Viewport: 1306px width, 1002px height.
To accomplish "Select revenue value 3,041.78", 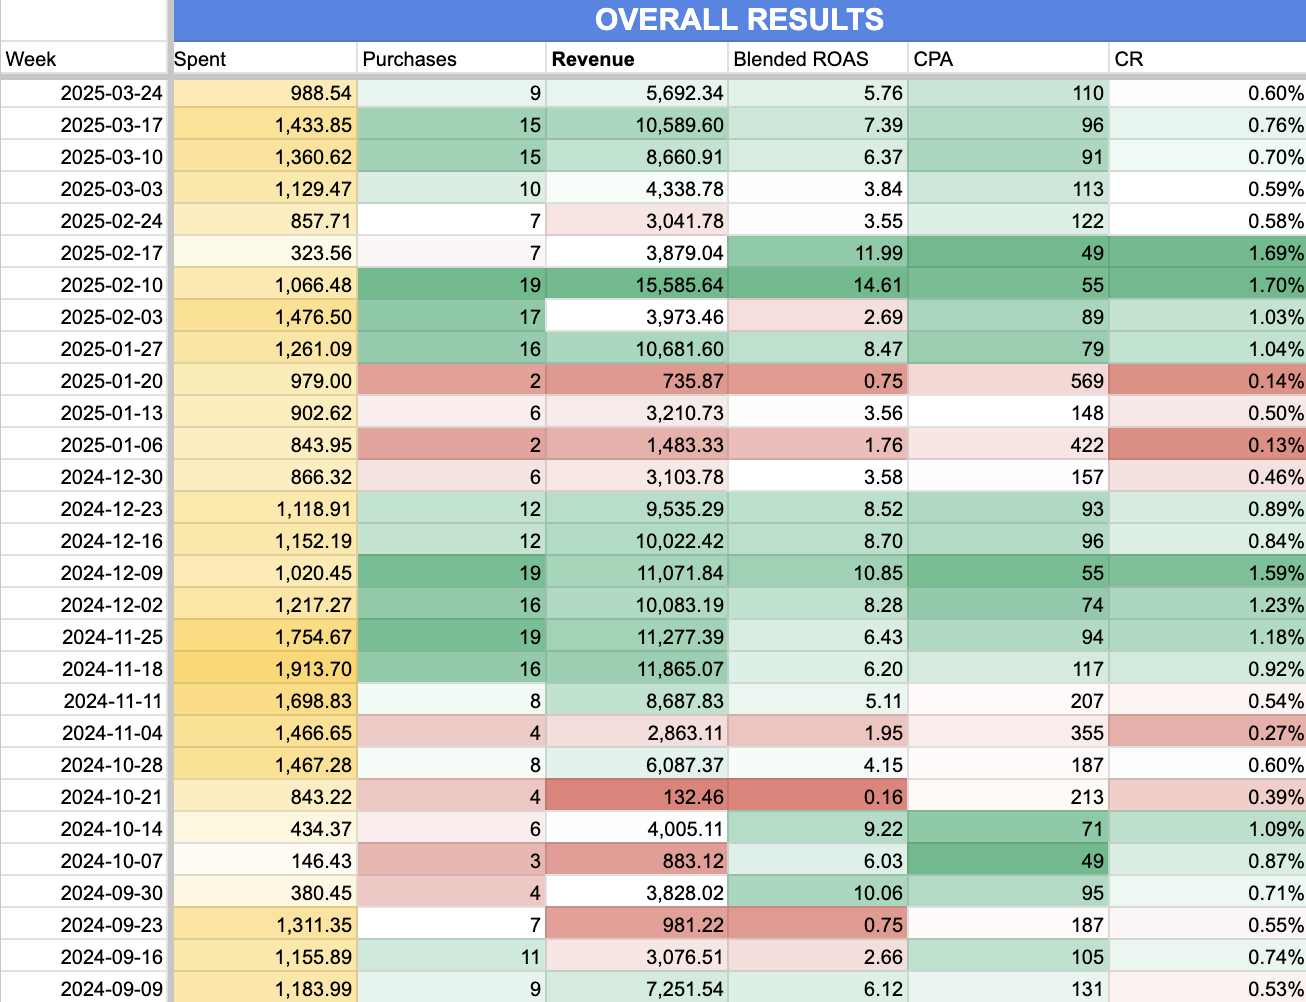I will tap(637, 221).
